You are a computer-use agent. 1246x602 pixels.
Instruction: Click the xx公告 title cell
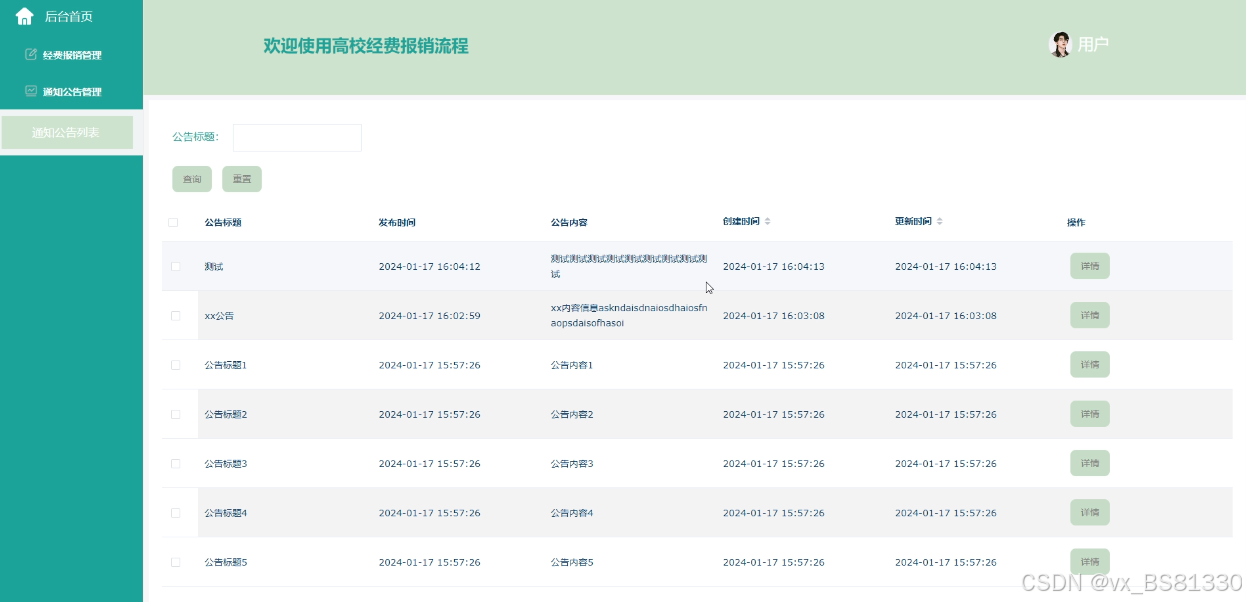pyautogui.click(x=219, y=316)
